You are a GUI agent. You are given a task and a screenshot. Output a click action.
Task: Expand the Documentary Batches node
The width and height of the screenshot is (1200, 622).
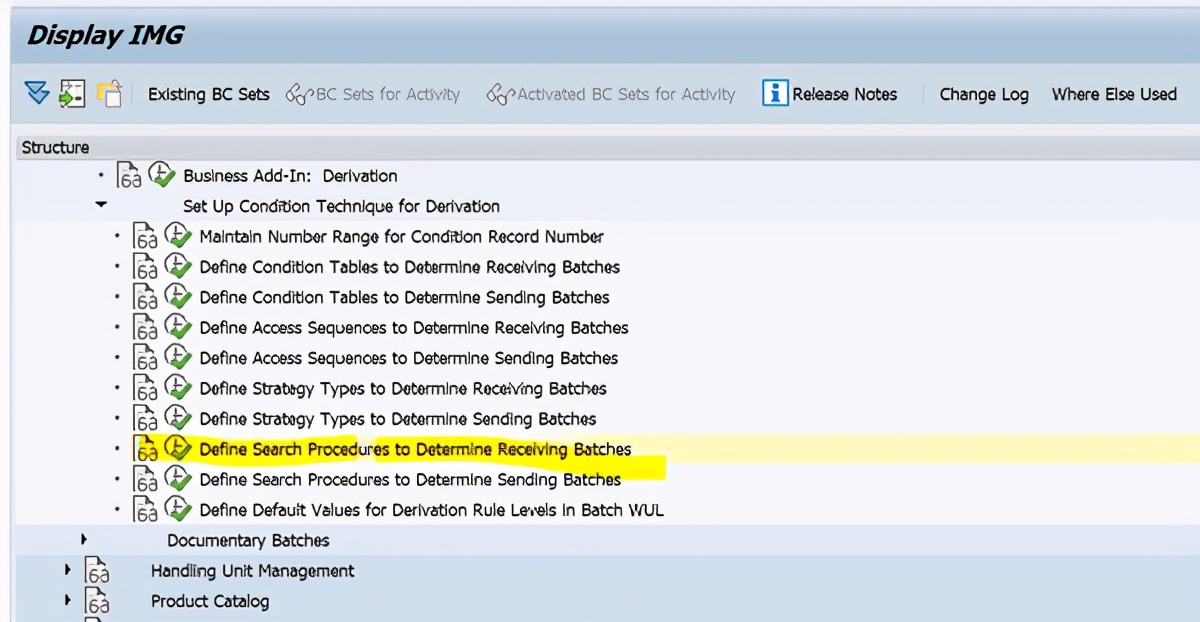click(84, 540)
